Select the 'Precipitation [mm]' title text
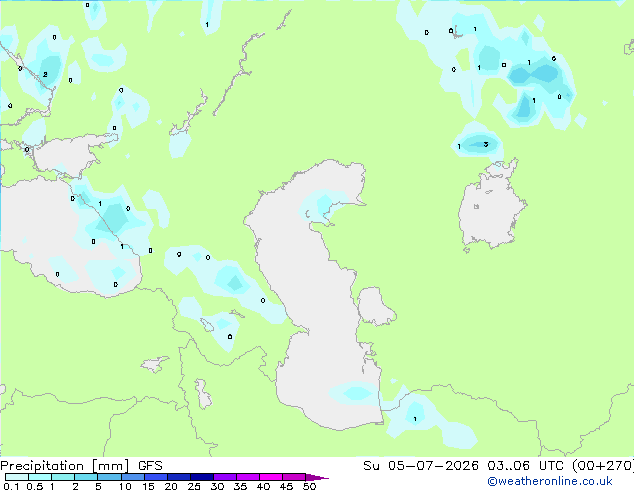Viewport: 634px width, 490px height. point(65,466)
